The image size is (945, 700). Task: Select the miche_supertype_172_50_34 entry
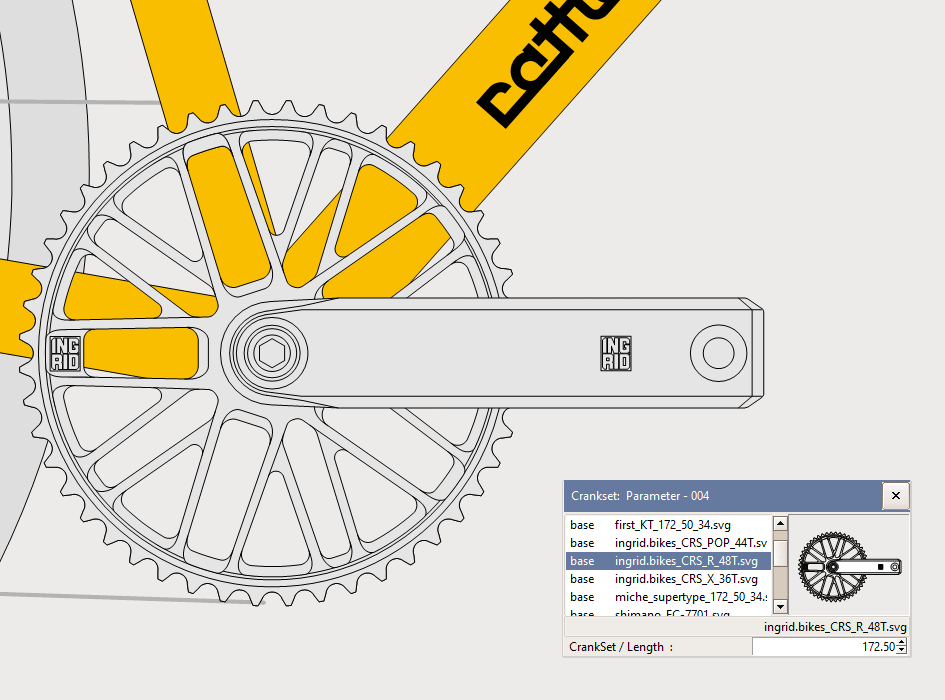coord(668,597)
